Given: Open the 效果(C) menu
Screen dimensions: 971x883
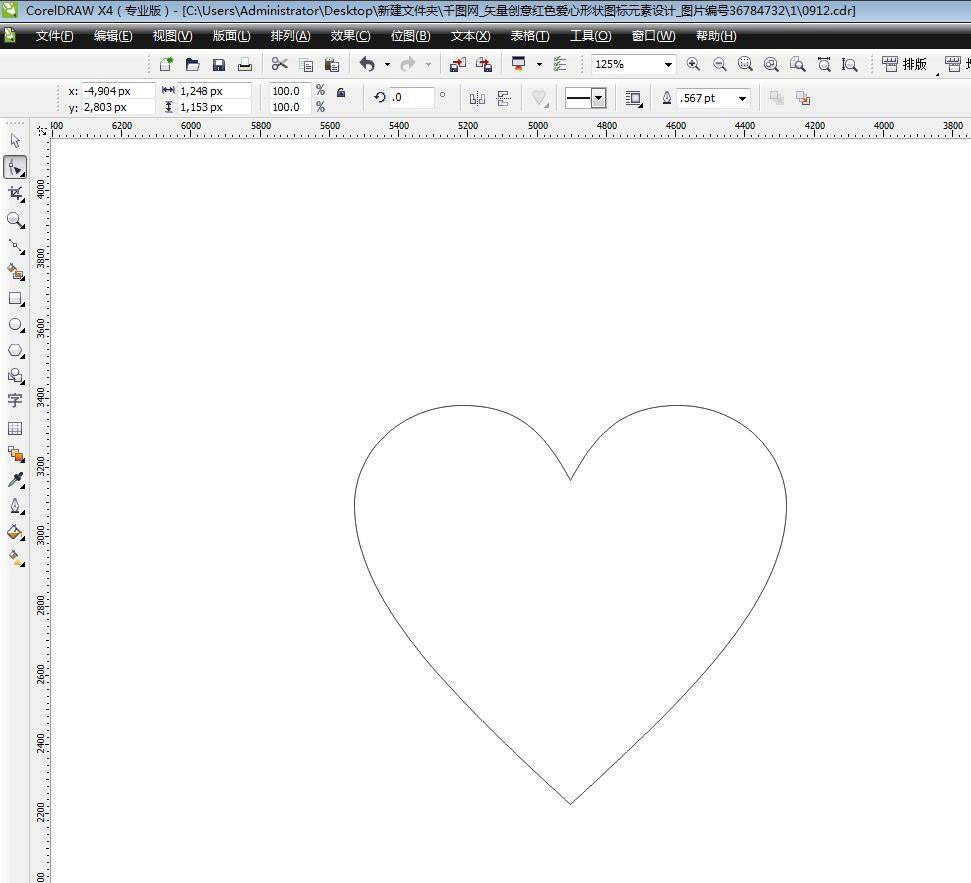Looking at the screenshot, I should coord(350,36).
